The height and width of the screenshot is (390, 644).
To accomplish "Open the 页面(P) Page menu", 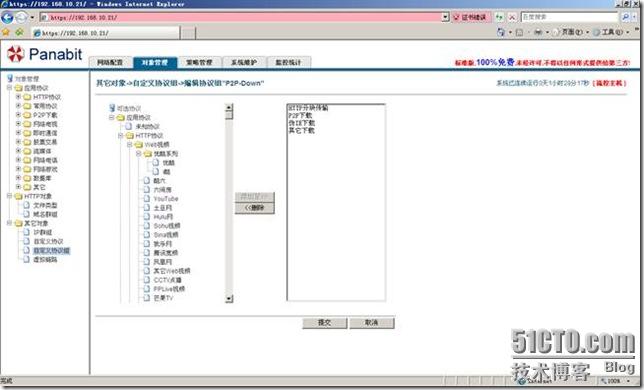I will [x=574, y=32].
